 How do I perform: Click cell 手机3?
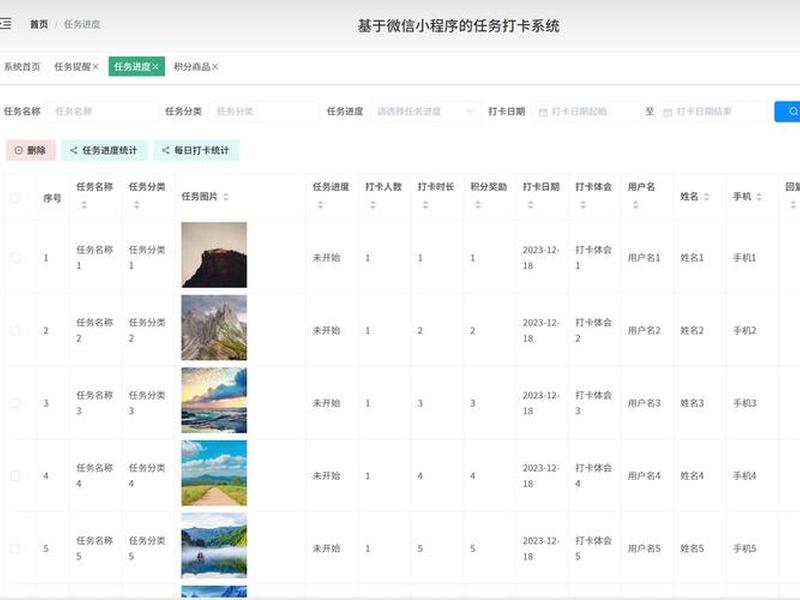tap(744, 403)
